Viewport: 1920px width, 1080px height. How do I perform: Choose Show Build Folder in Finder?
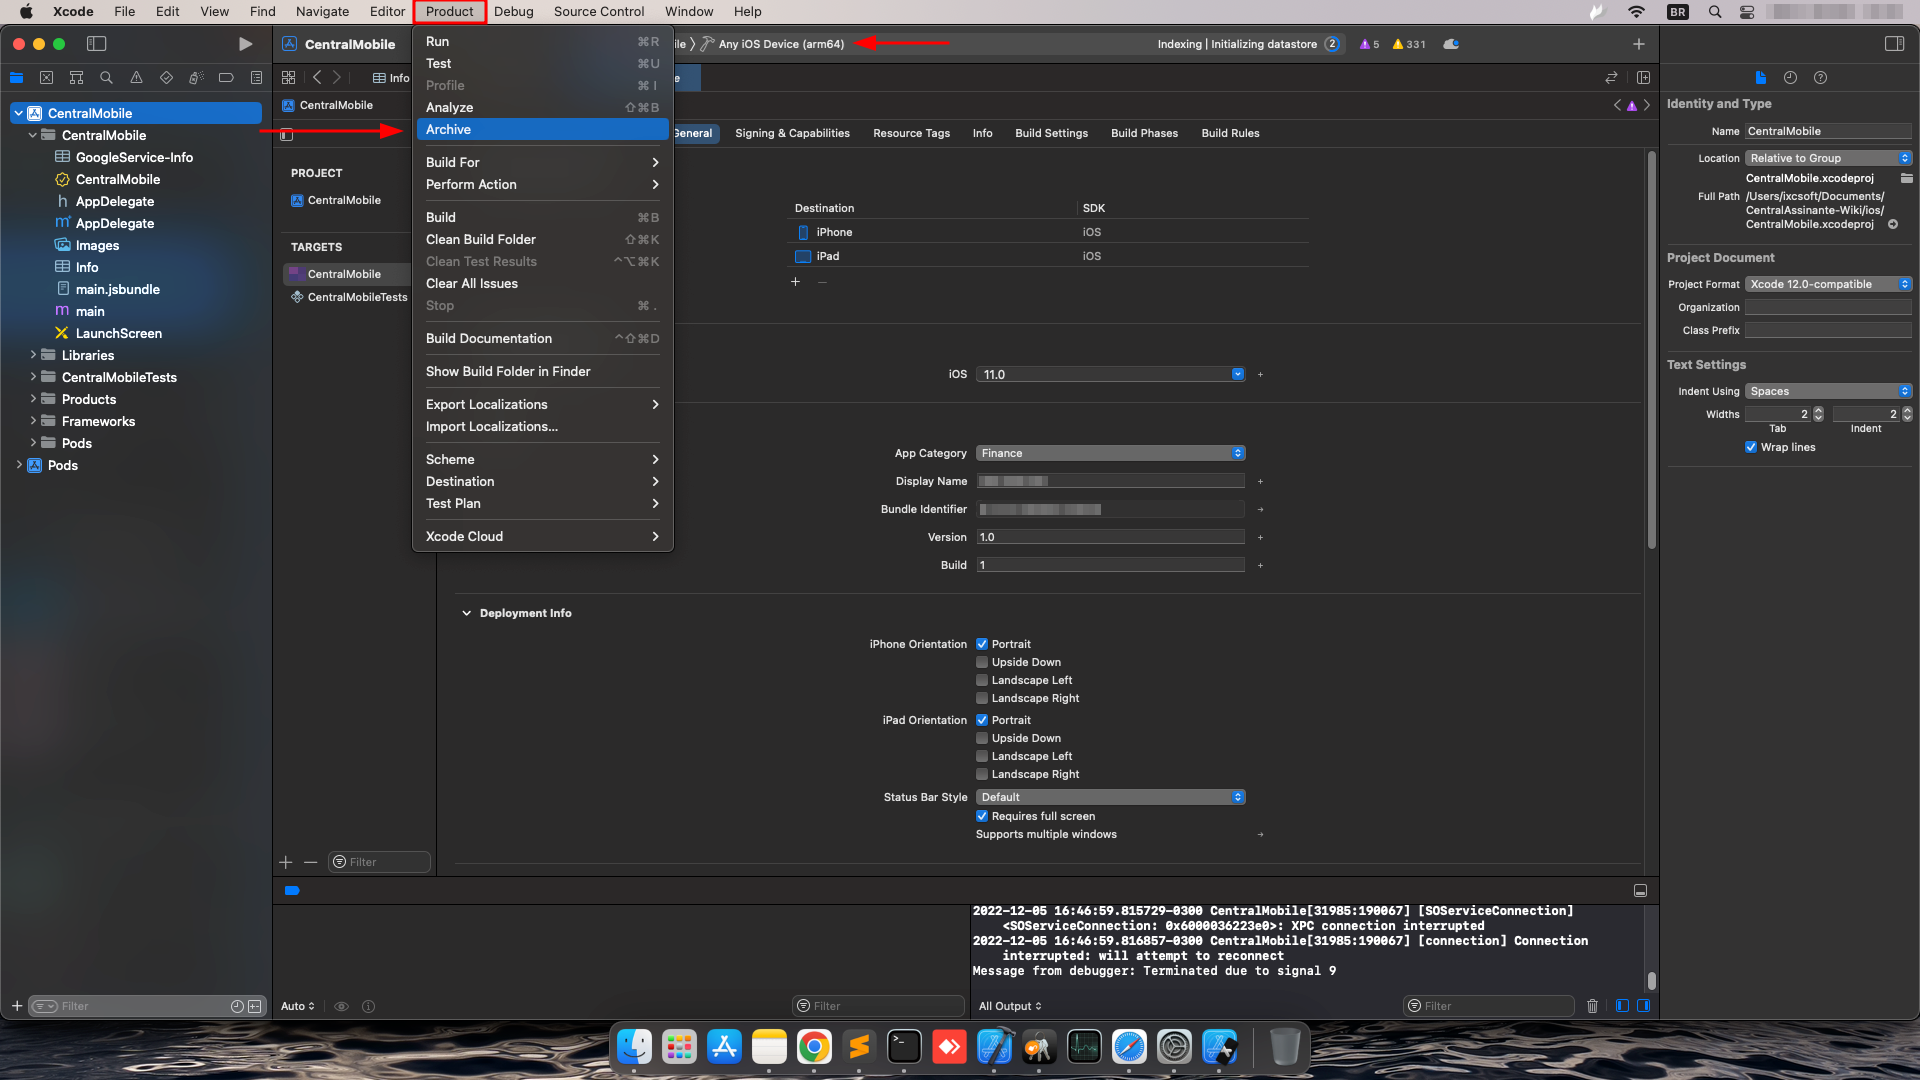click(x=542, y=371)
